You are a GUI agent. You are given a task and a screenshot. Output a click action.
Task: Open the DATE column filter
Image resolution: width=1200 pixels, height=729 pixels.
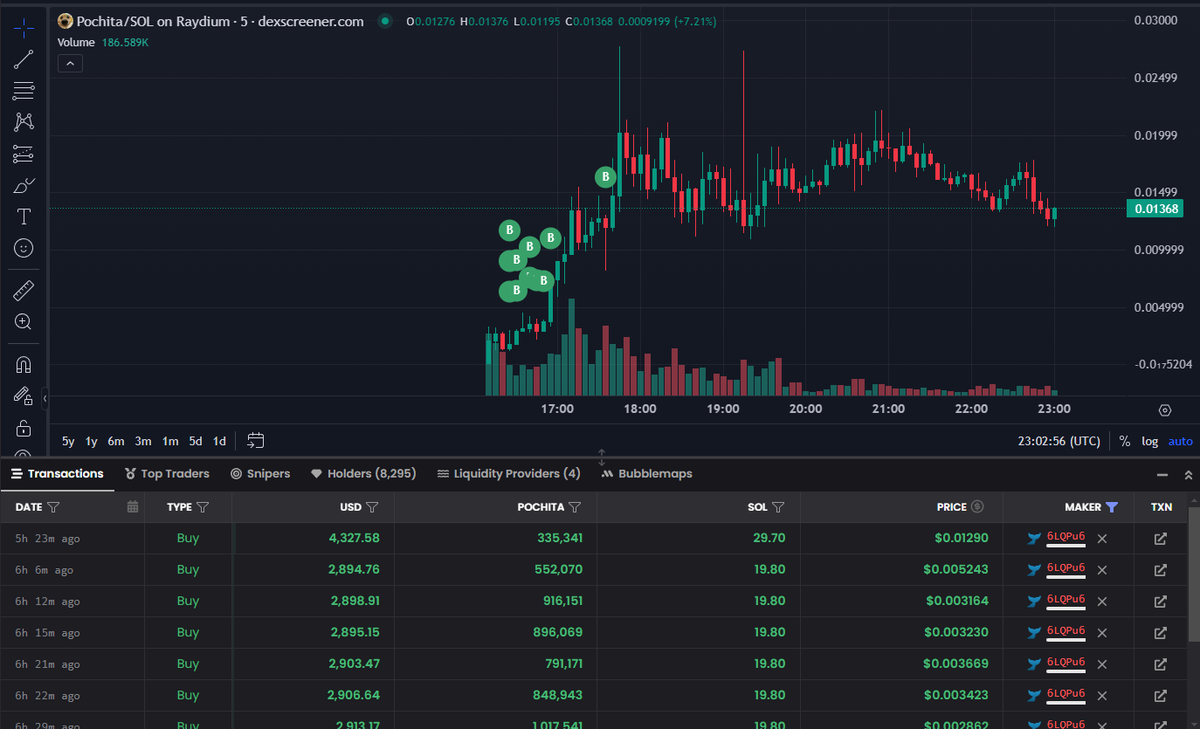tap(53, 508)
